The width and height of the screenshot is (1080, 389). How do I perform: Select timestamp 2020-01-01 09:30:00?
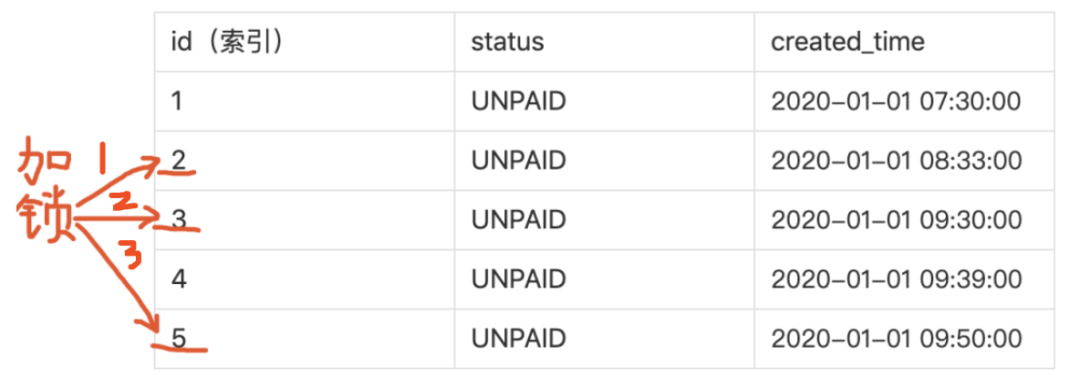click(895, 220)
